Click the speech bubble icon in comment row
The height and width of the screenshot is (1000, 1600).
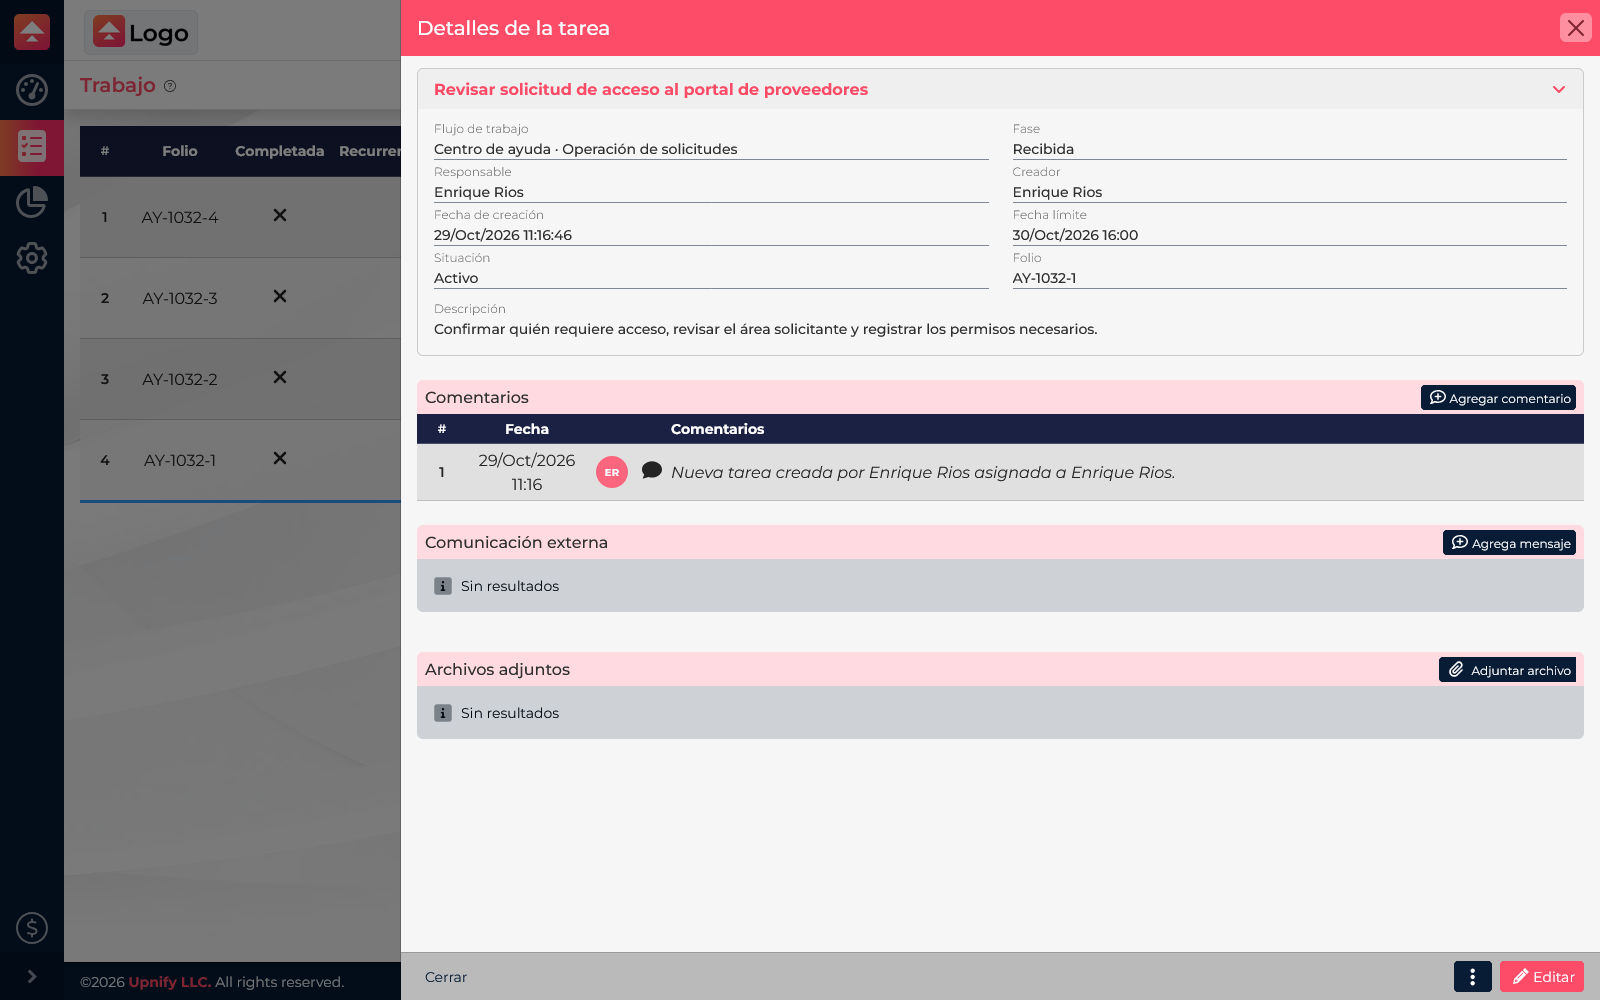(x=652, y=470)
